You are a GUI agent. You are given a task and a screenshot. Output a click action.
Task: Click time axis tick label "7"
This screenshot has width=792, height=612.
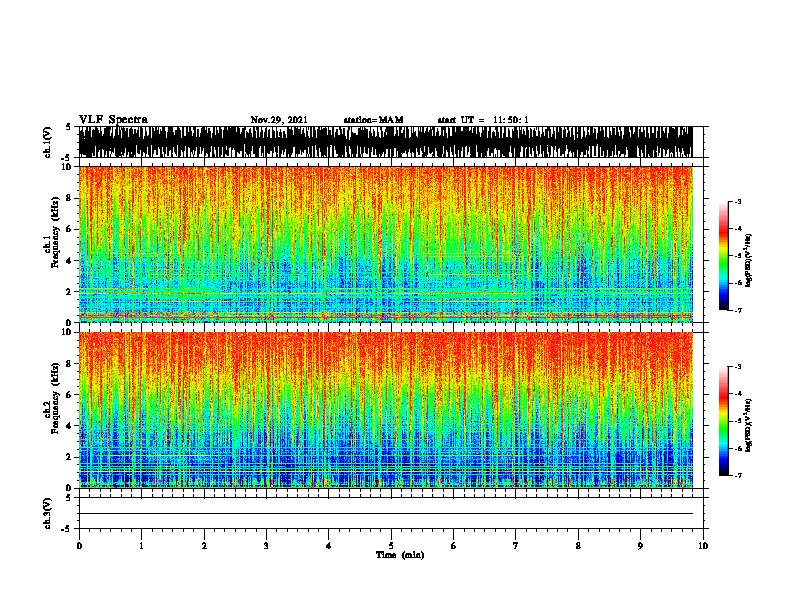516,546
